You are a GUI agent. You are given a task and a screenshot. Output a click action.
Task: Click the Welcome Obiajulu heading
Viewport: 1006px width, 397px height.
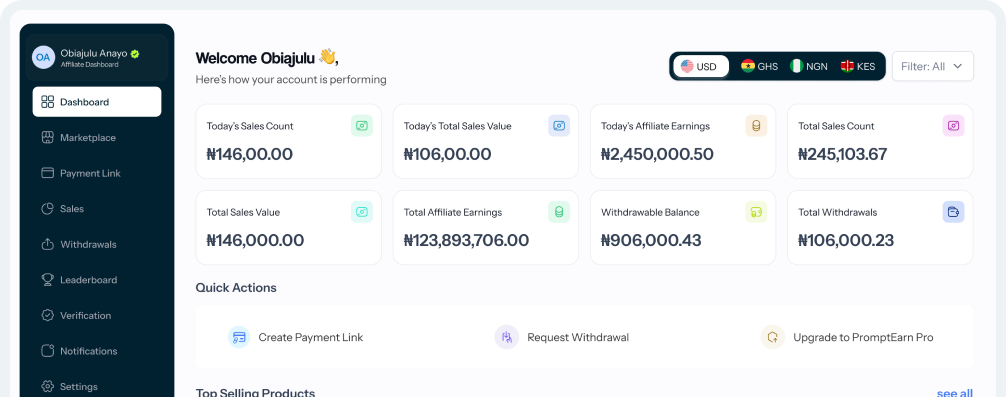point(267,58)
